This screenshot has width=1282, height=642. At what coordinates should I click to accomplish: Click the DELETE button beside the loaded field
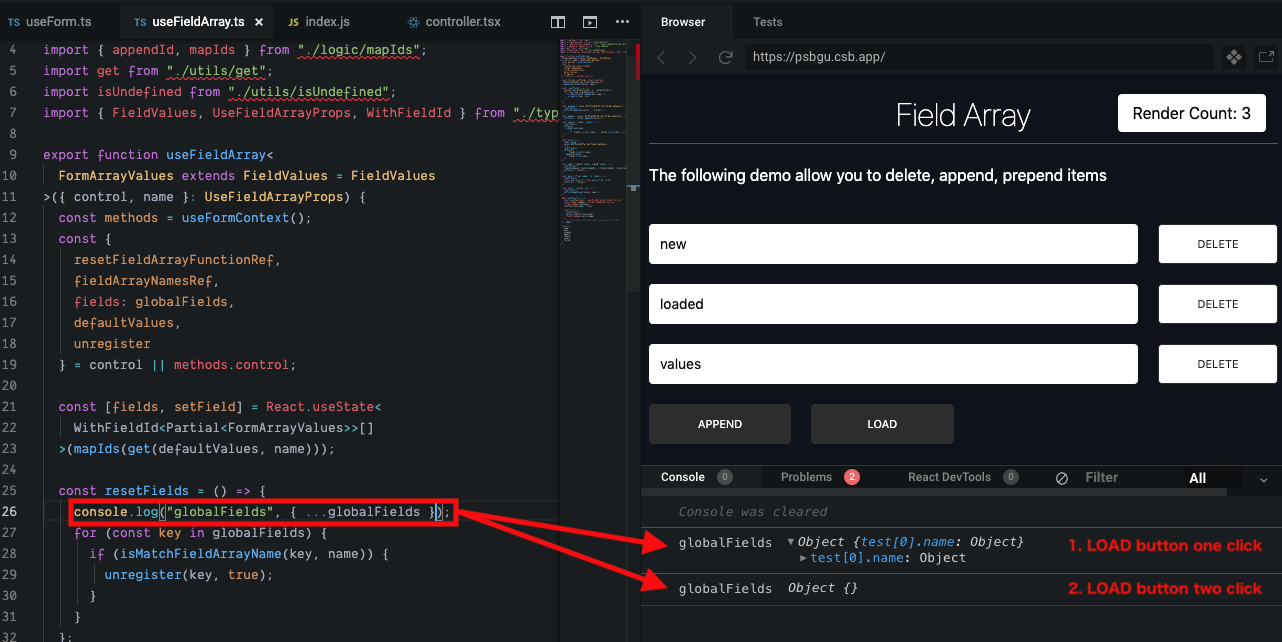tap(1217, 303)
